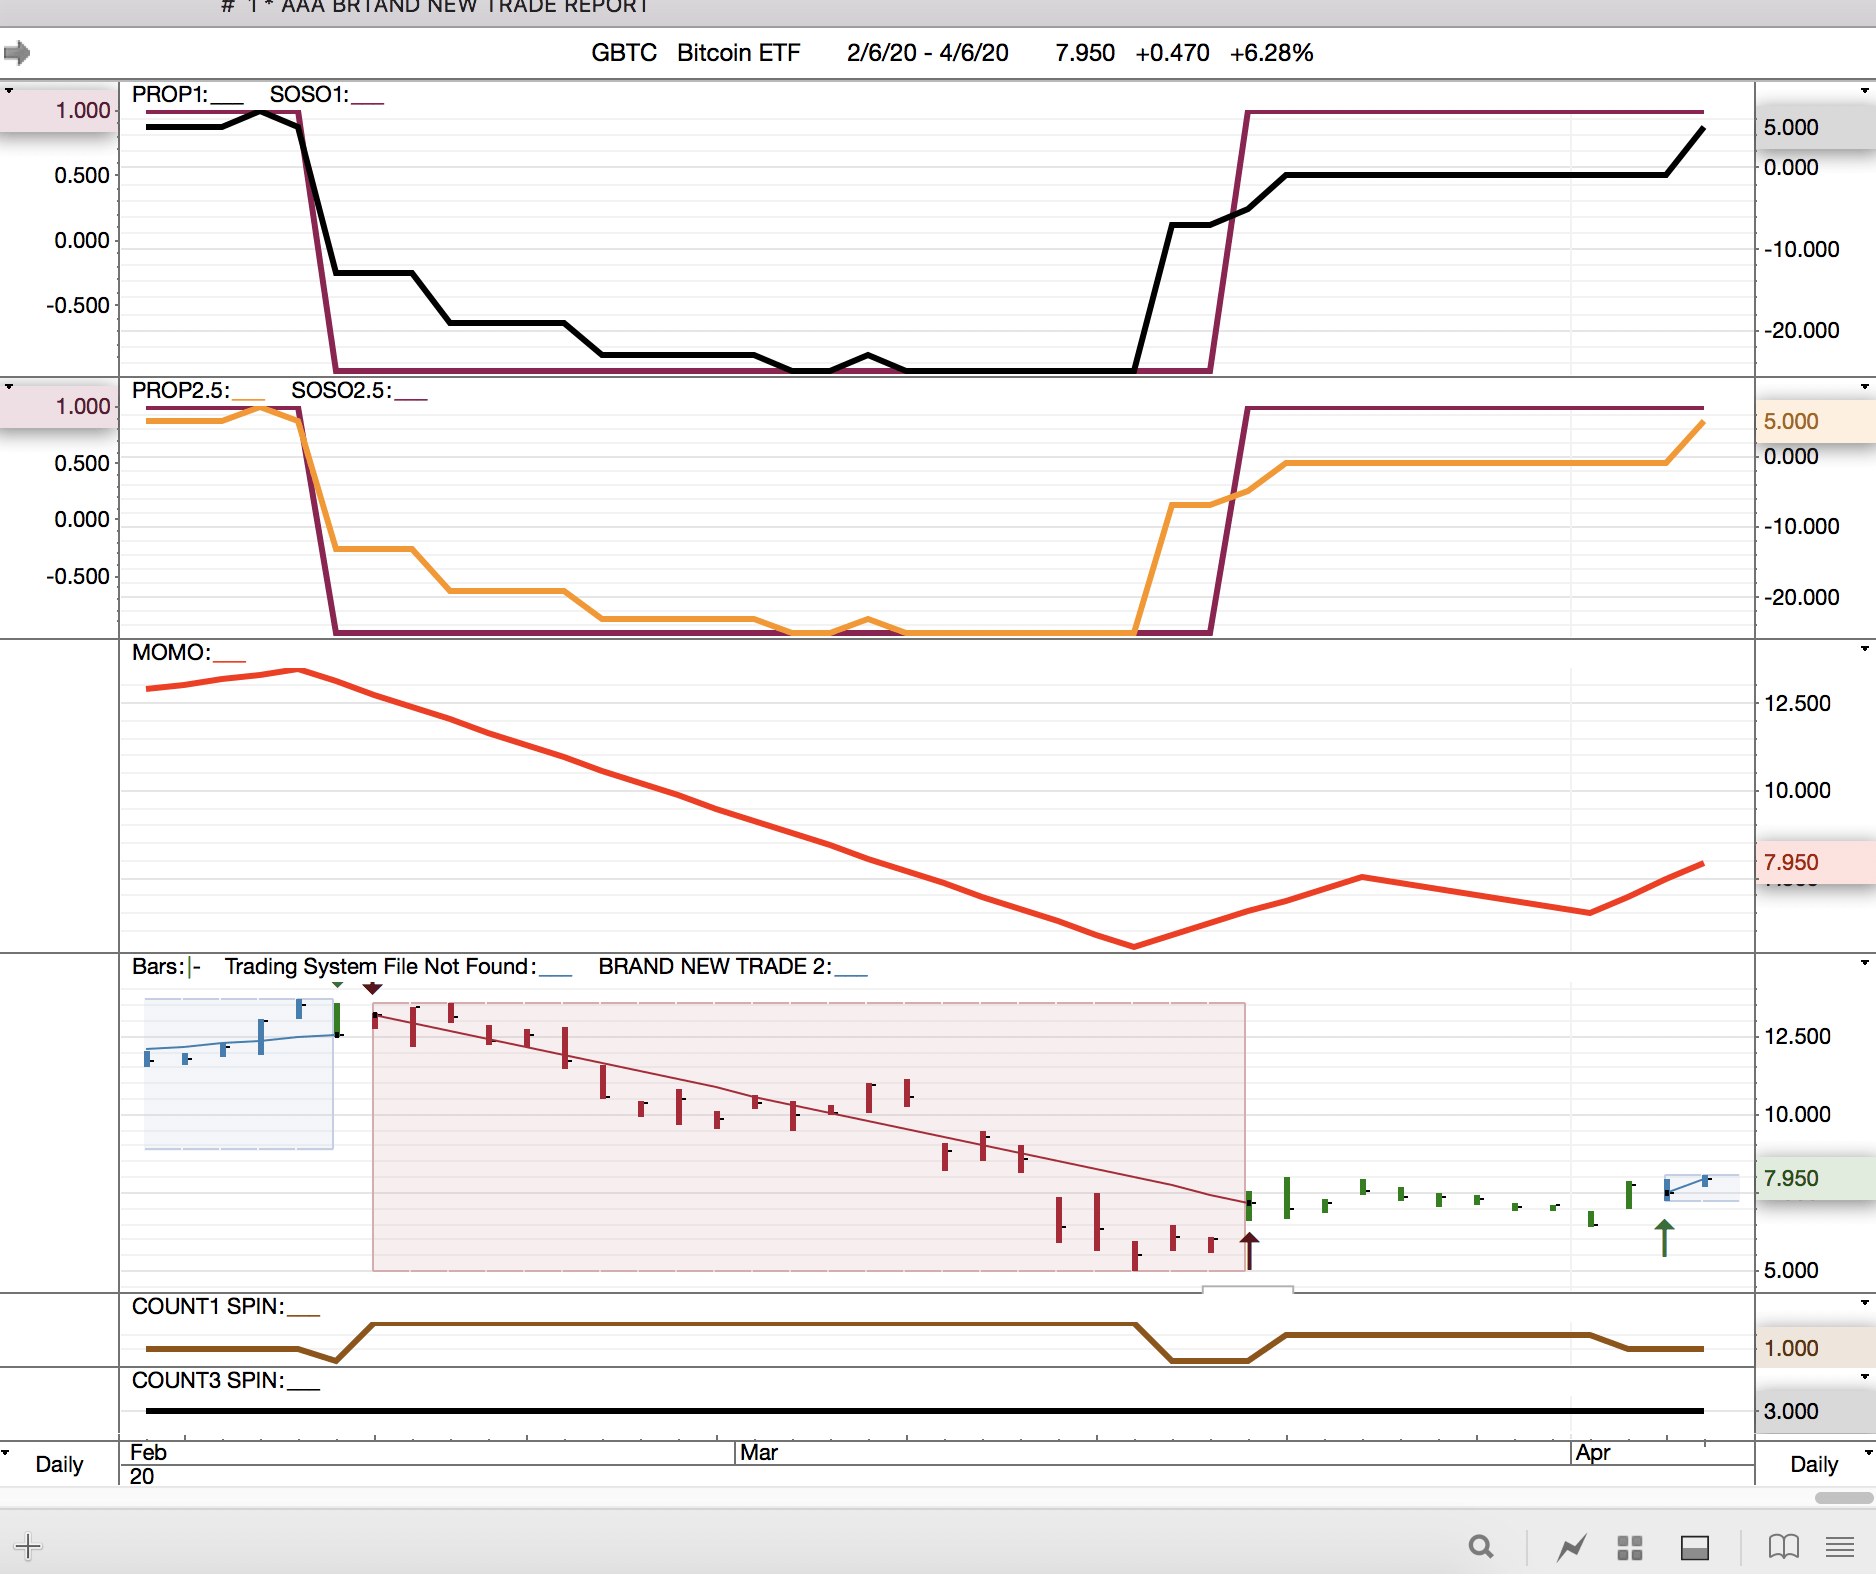This screenshot has width=1876, height=1574.
Task: Click the Bitcoin ETF name in the header
Action: coord(739,53)
